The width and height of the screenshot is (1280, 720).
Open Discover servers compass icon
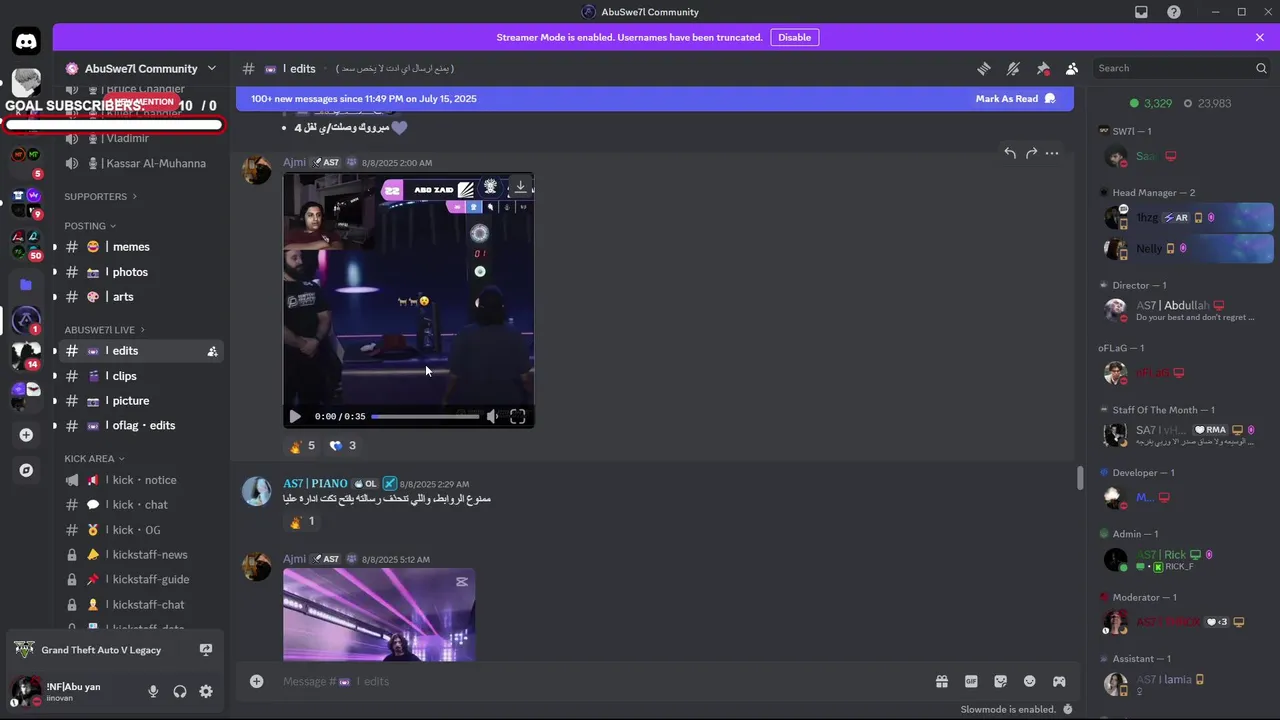(26, 470)
